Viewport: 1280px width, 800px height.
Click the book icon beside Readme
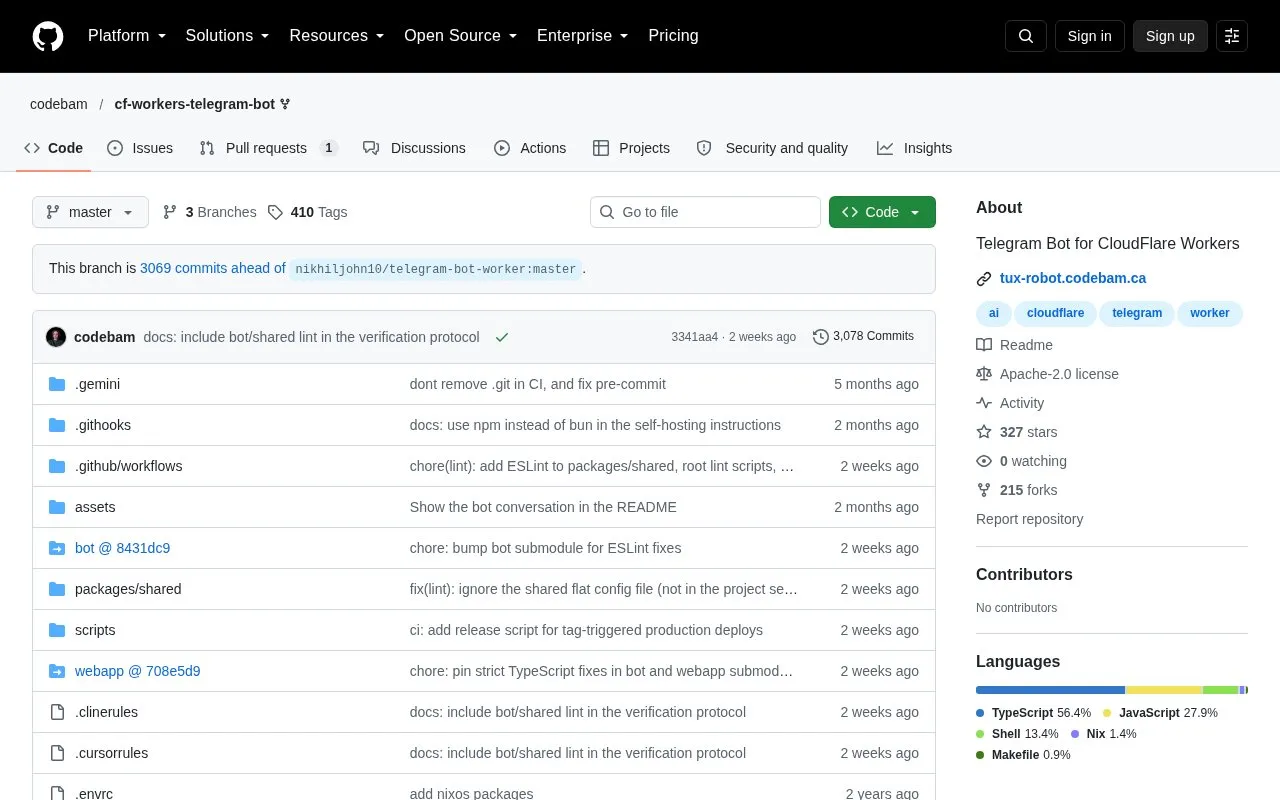click(x=984, y=345)
